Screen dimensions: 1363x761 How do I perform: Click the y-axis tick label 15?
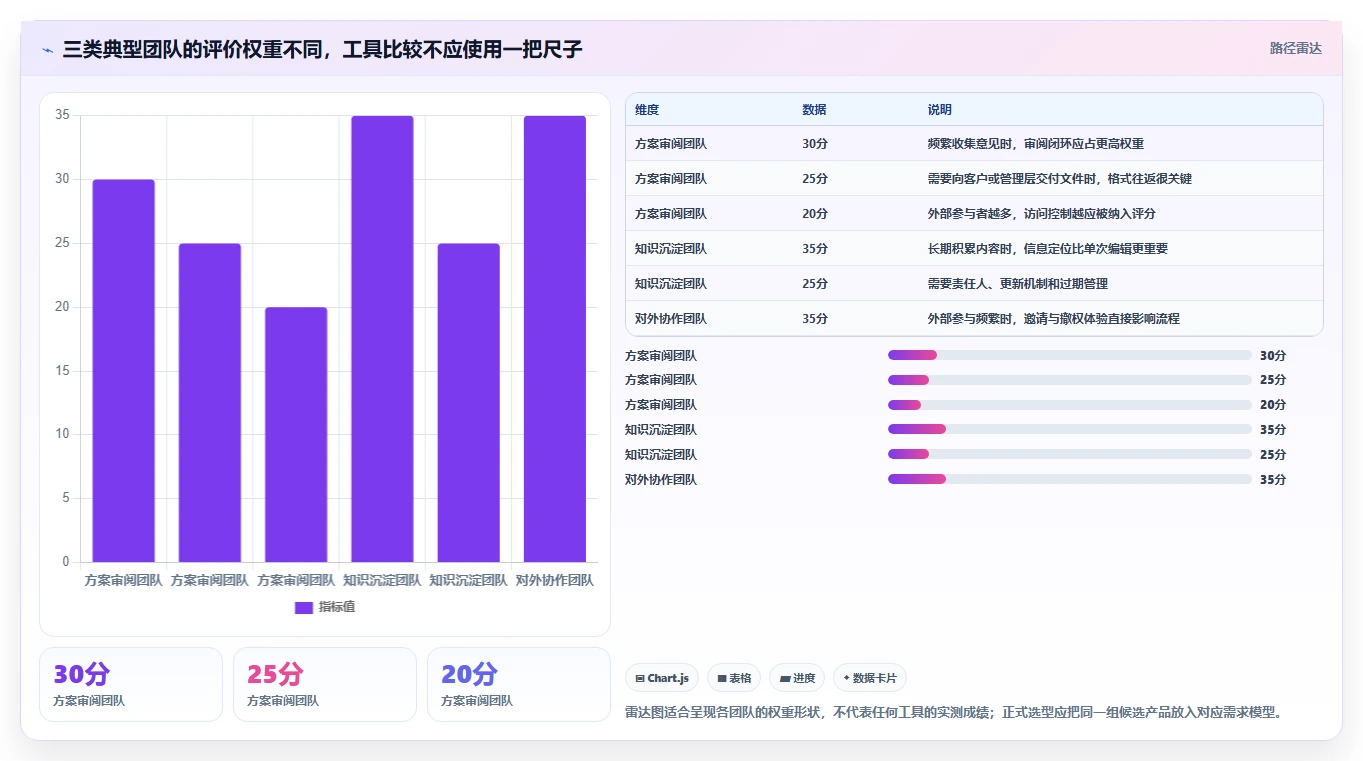(62, 371)
